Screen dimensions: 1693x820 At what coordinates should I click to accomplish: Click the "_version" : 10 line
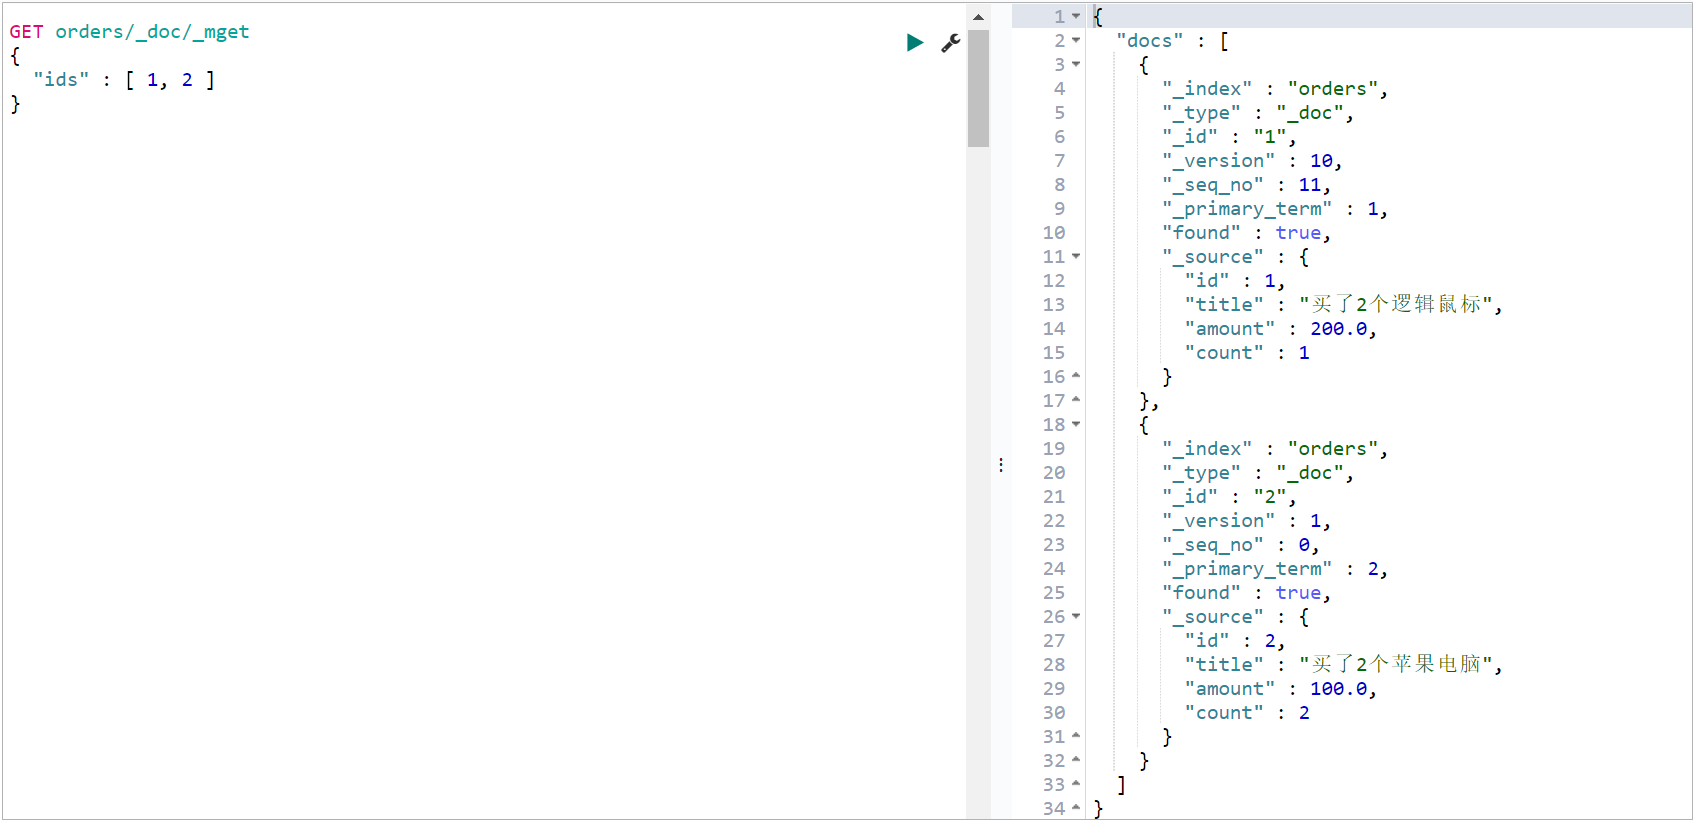tap(1252, 161)
